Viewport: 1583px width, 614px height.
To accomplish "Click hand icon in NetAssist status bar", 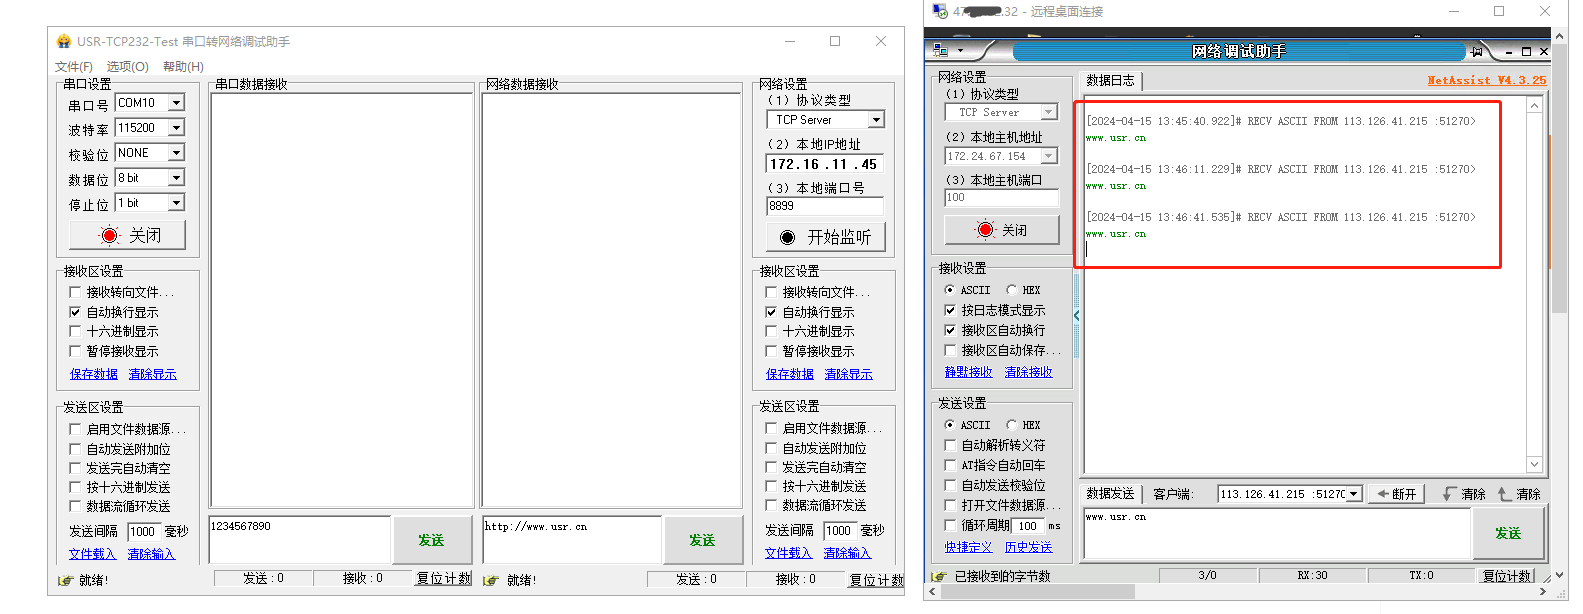I will [x=939, y=576].
